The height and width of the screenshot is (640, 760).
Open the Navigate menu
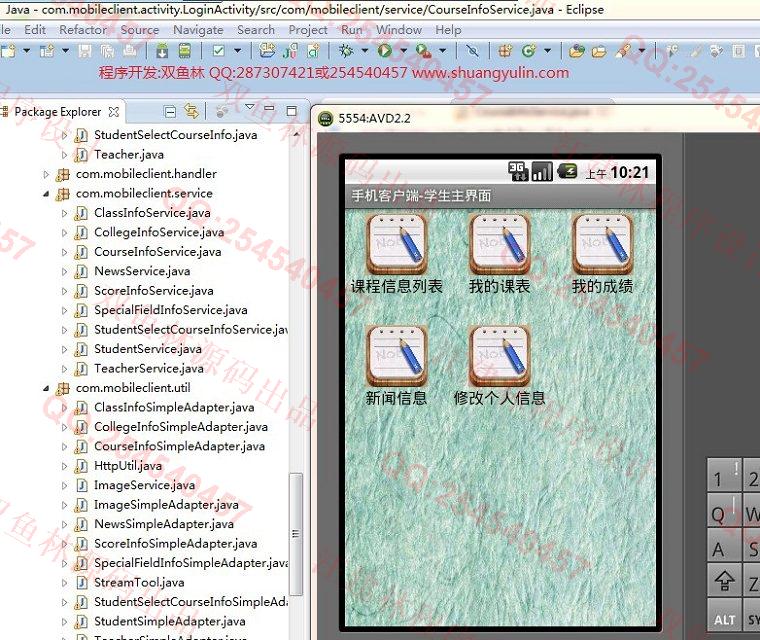(x=198, y=30)
